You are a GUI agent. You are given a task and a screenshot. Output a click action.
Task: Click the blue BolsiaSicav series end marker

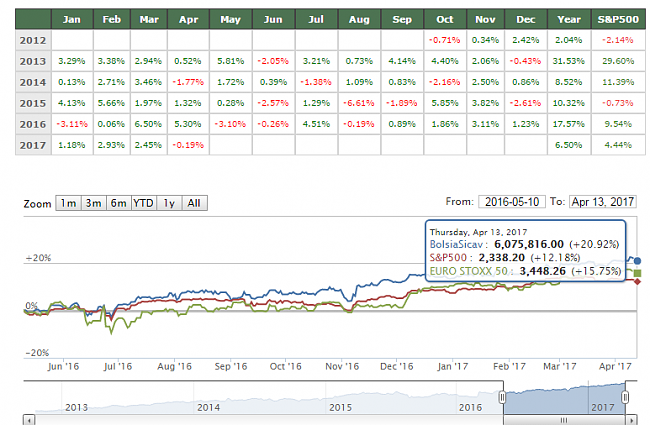637,261
